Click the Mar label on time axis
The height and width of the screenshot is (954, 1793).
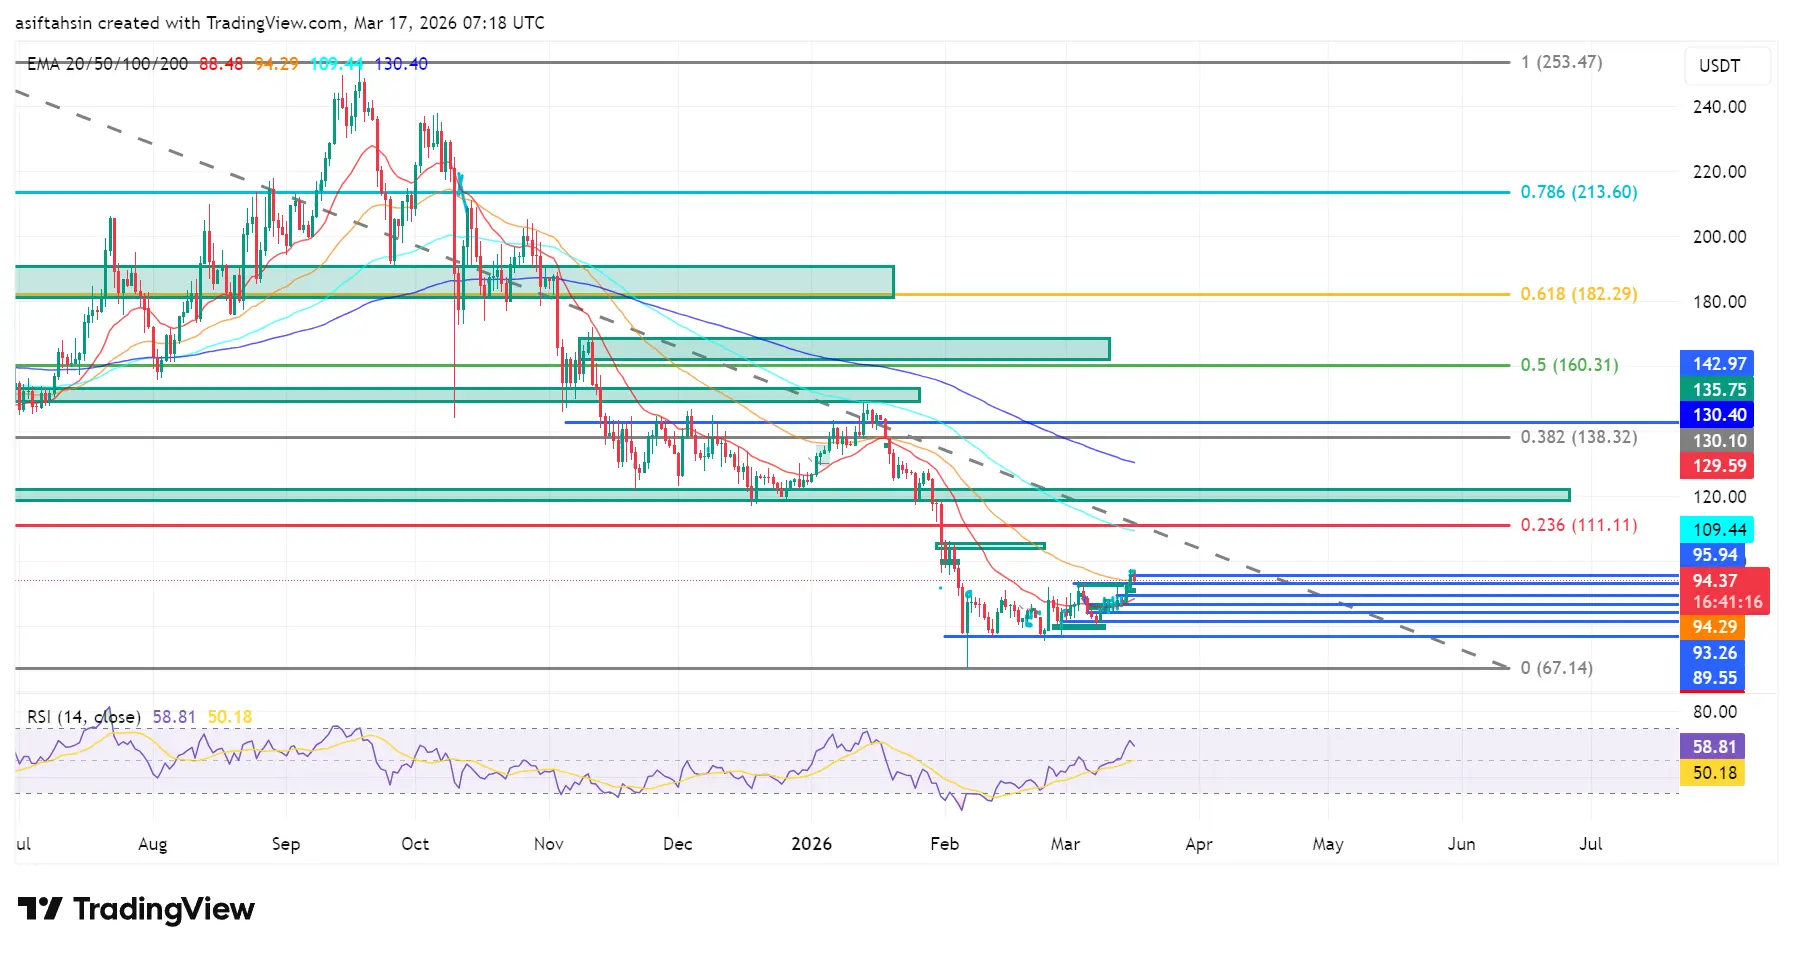pyautogui.click(x=1065, y=844)
